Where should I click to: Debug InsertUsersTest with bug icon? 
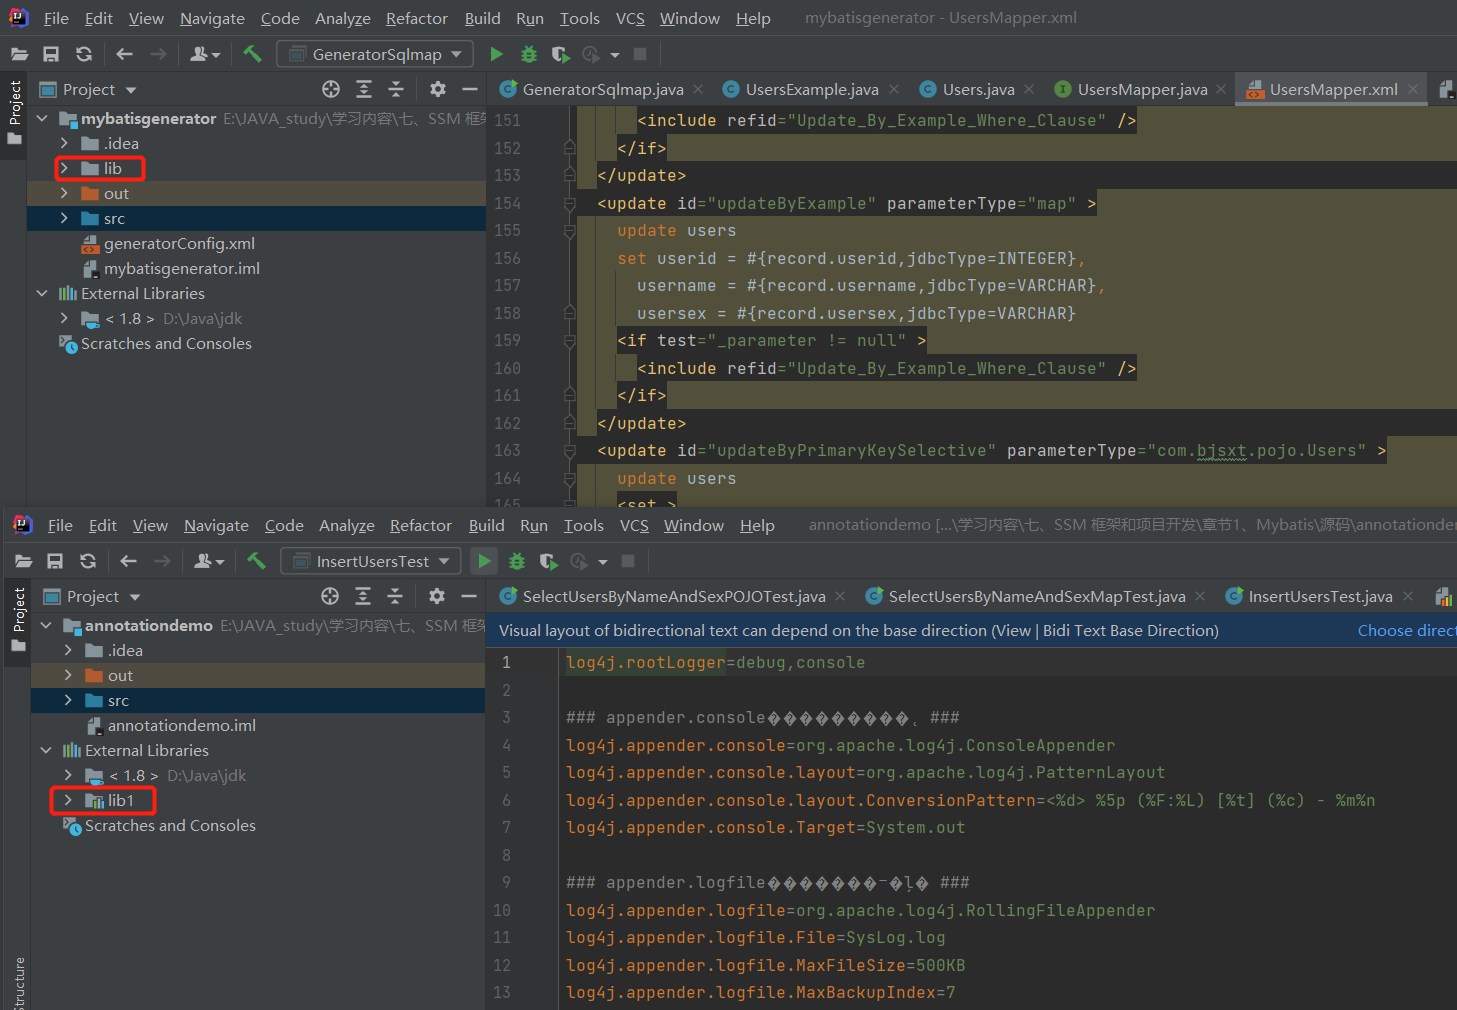[x=517, y=561]
